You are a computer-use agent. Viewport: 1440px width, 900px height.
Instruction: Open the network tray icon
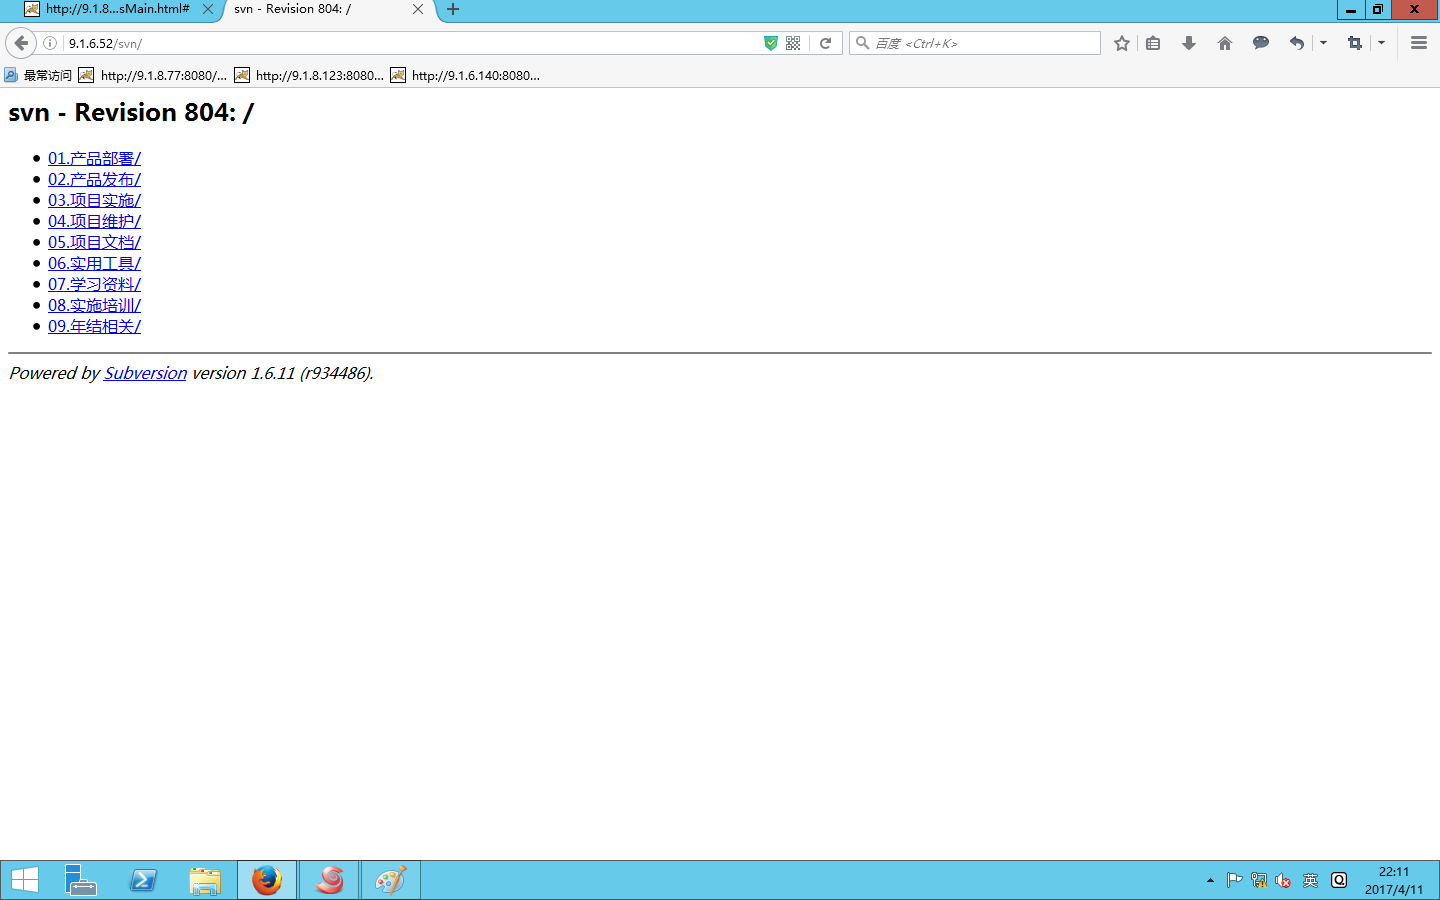pos(1259,880)
